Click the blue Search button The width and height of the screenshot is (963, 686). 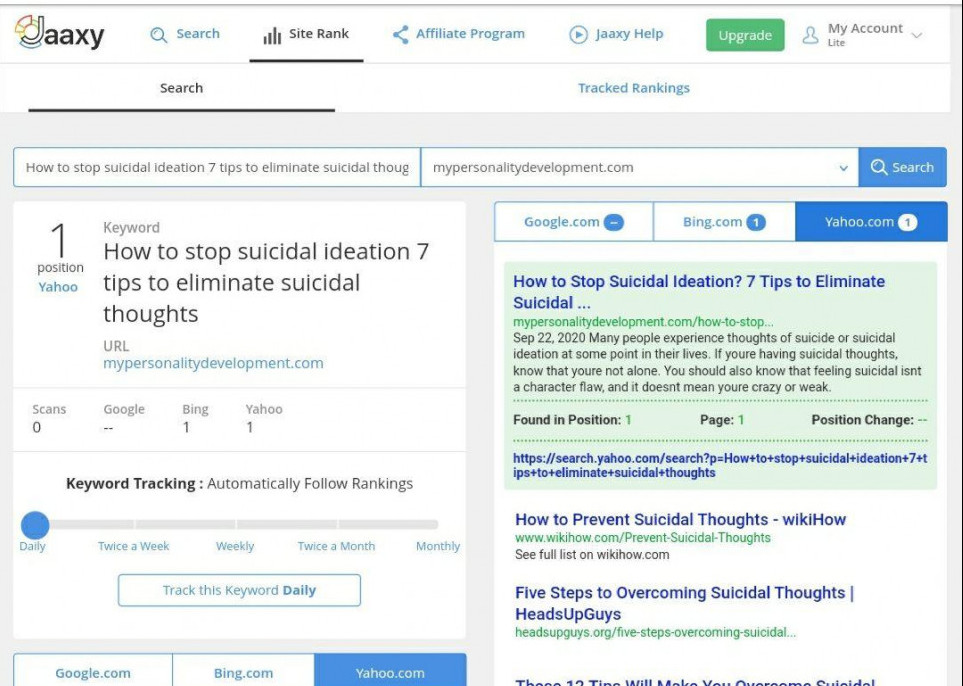[902, 167]
